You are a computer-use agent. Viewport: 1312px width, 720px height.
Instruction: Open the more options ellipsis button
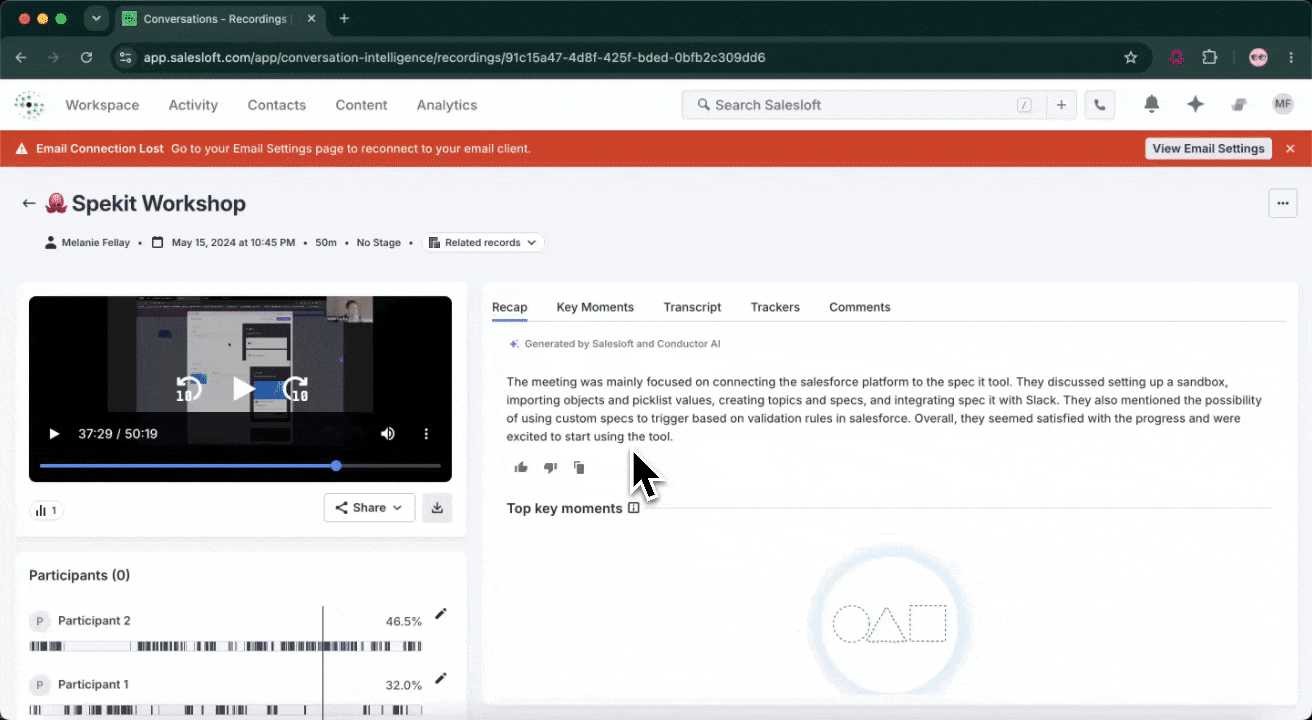tap(1282, 203)
